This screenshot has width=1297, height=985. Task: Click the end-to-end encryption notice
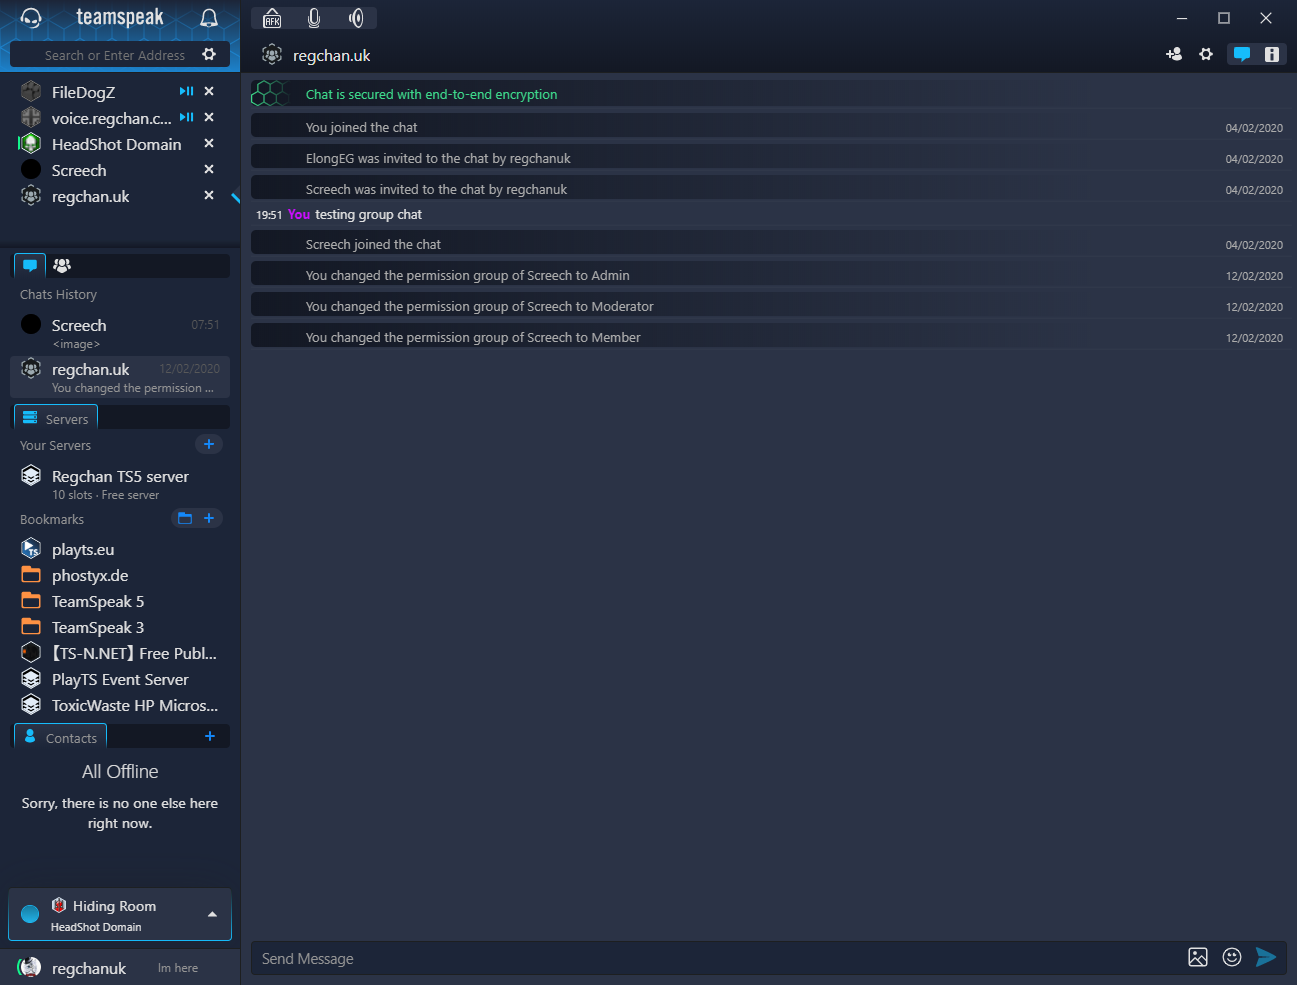coord(431,94)
